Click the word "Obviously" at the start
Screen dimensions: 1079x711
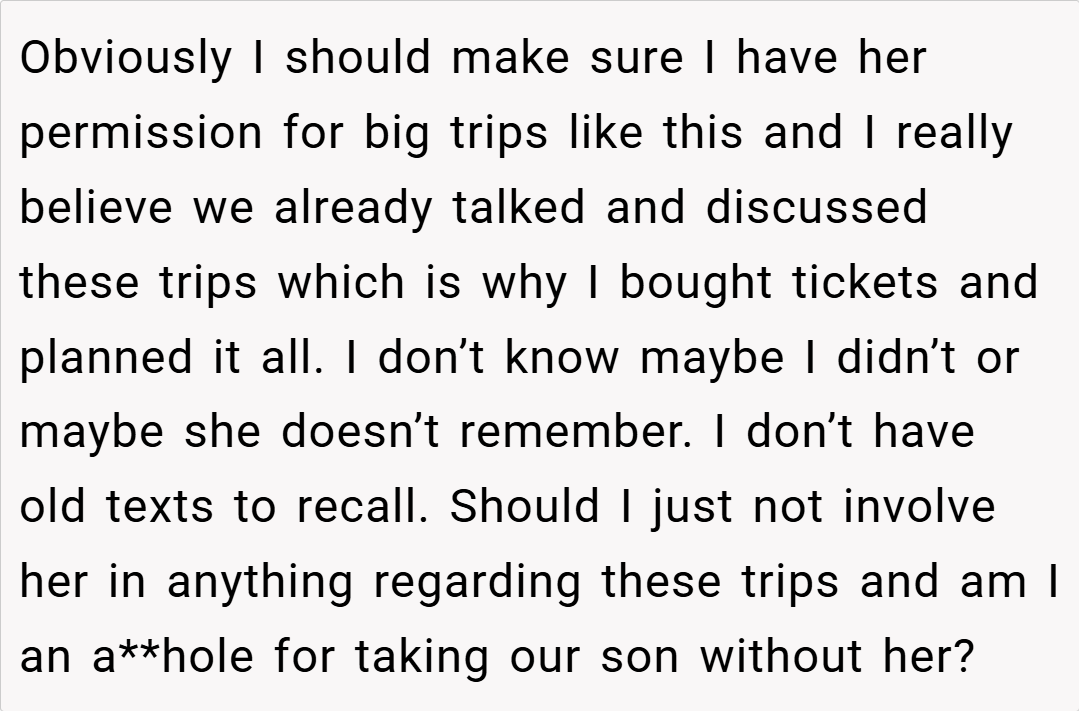[x=125, y=60]
